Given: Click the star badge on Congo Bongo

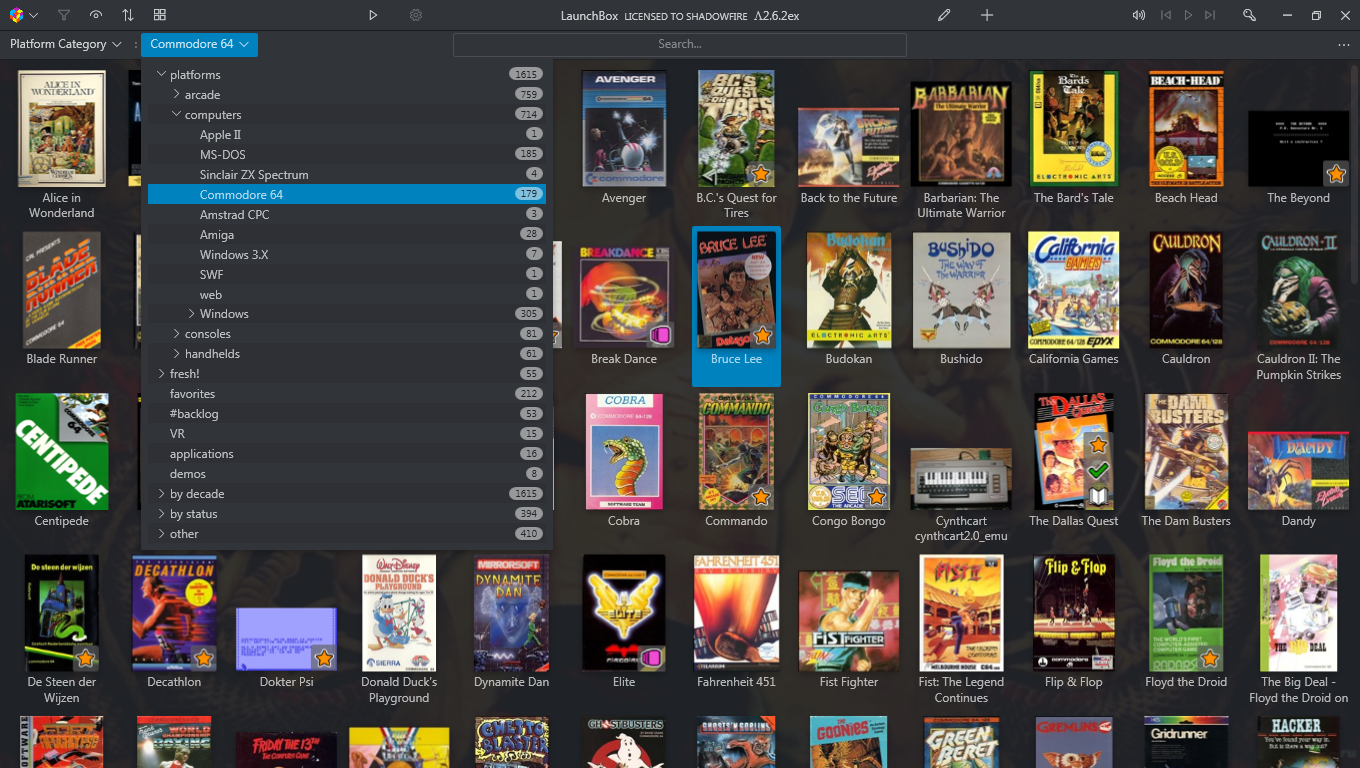Looking at the screenshot, I should 877,497.
